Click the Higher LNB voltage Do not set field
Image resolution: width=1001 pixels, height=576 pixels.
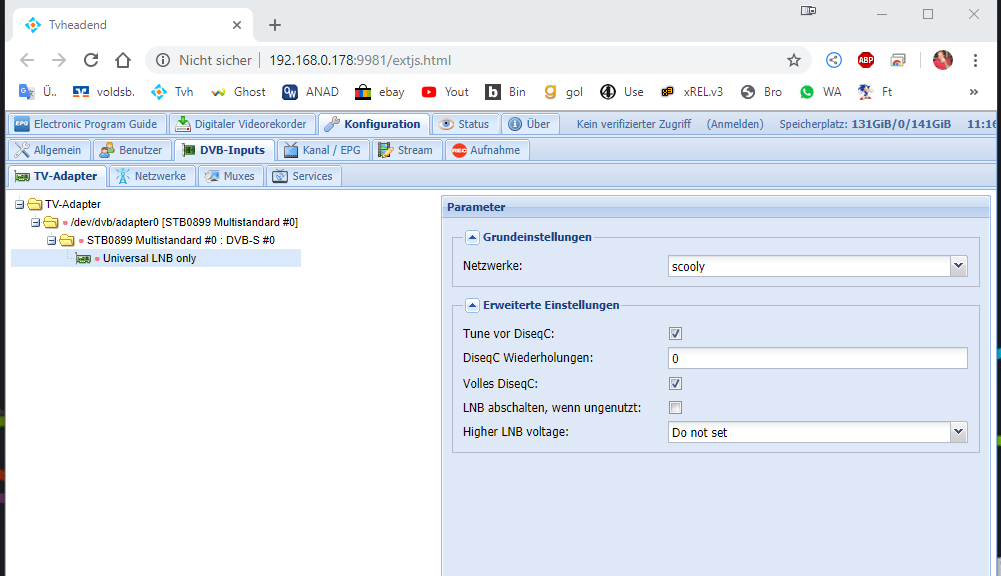pyautogui.click(x=809, y=432)
